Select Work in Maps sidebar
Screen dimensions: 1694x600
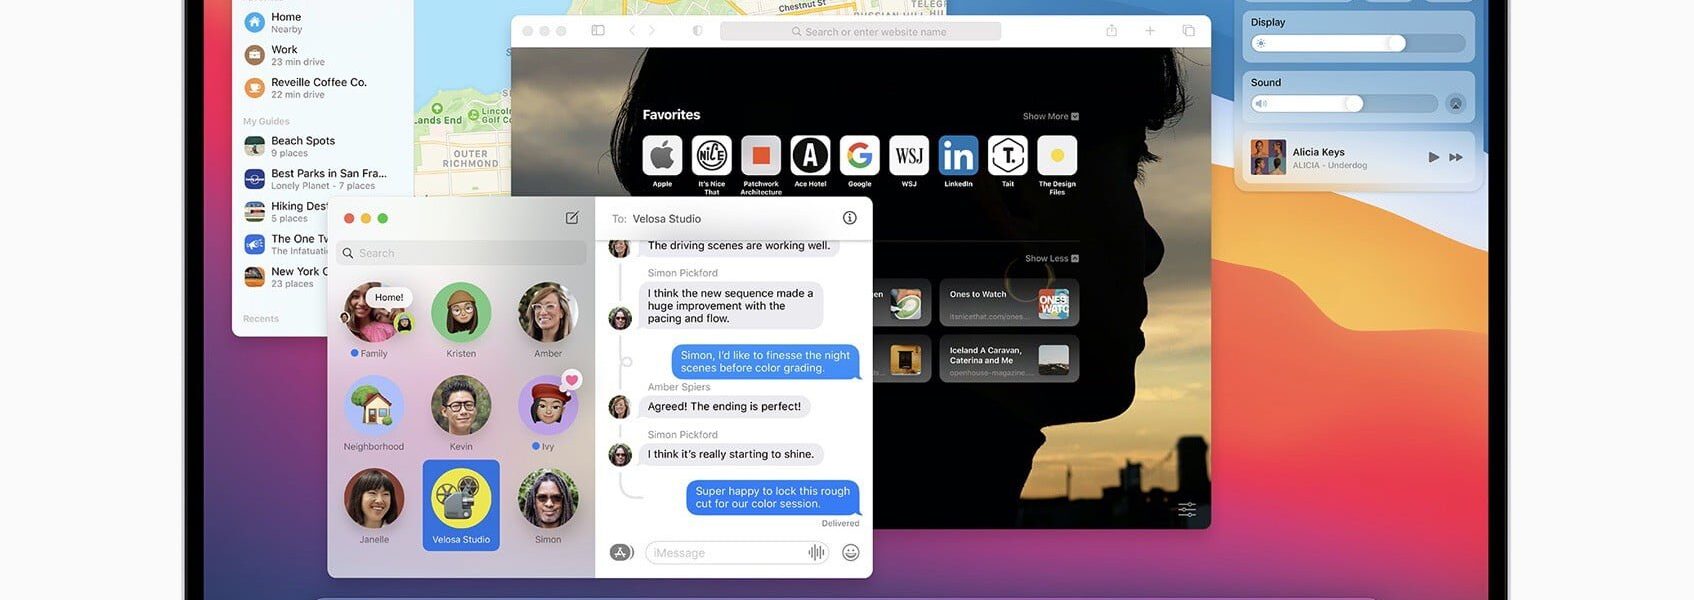click(322, 55)
